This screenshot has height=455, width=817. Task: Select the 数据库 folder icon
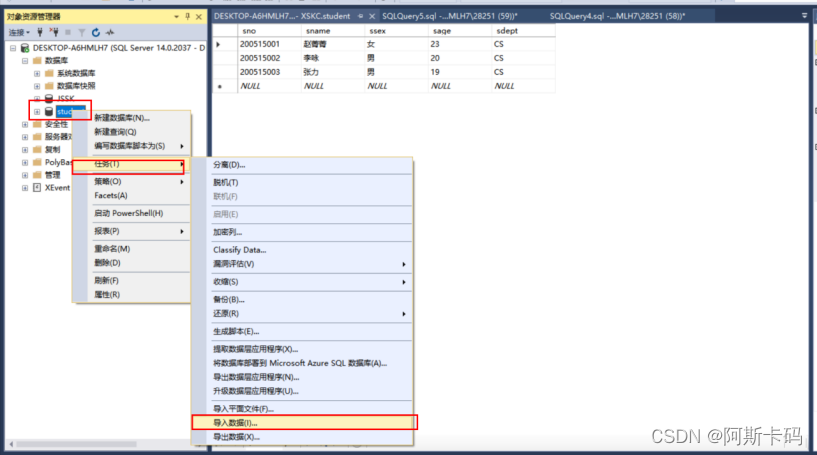(x=37, y=60)
